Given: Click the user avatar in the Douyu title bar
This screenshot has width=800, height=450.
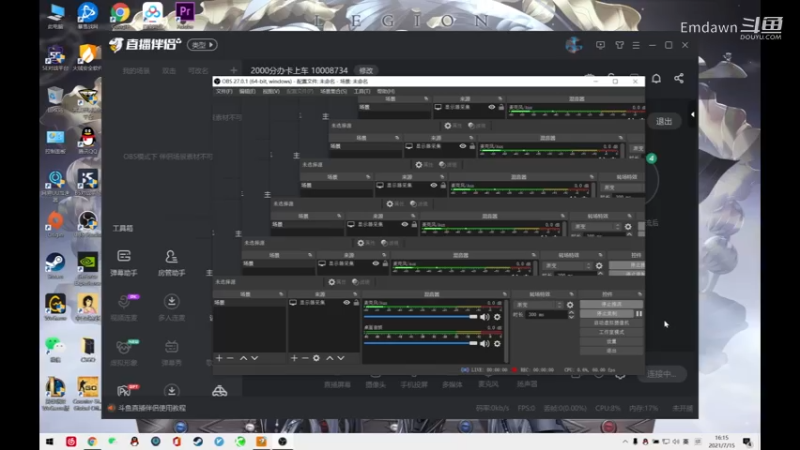Looking at the screenshot, I should pyautogui.click(x=574, y=45).
